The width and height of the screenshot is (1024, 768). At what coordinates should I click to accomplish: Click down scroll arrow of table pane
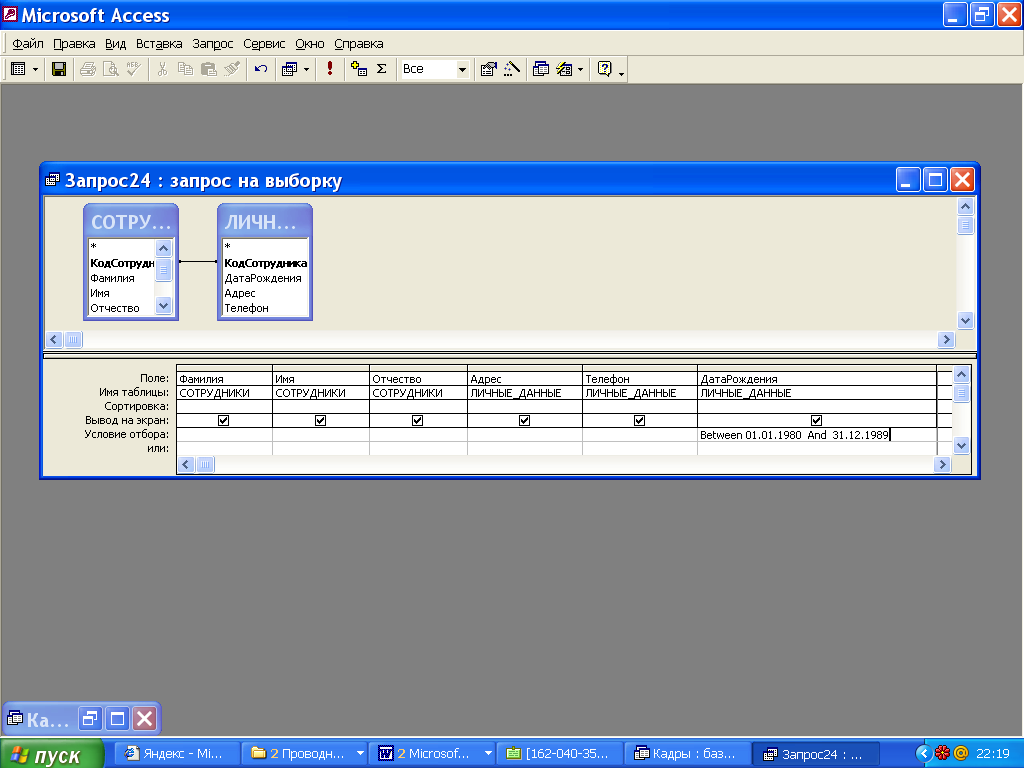tap(965, 320)
